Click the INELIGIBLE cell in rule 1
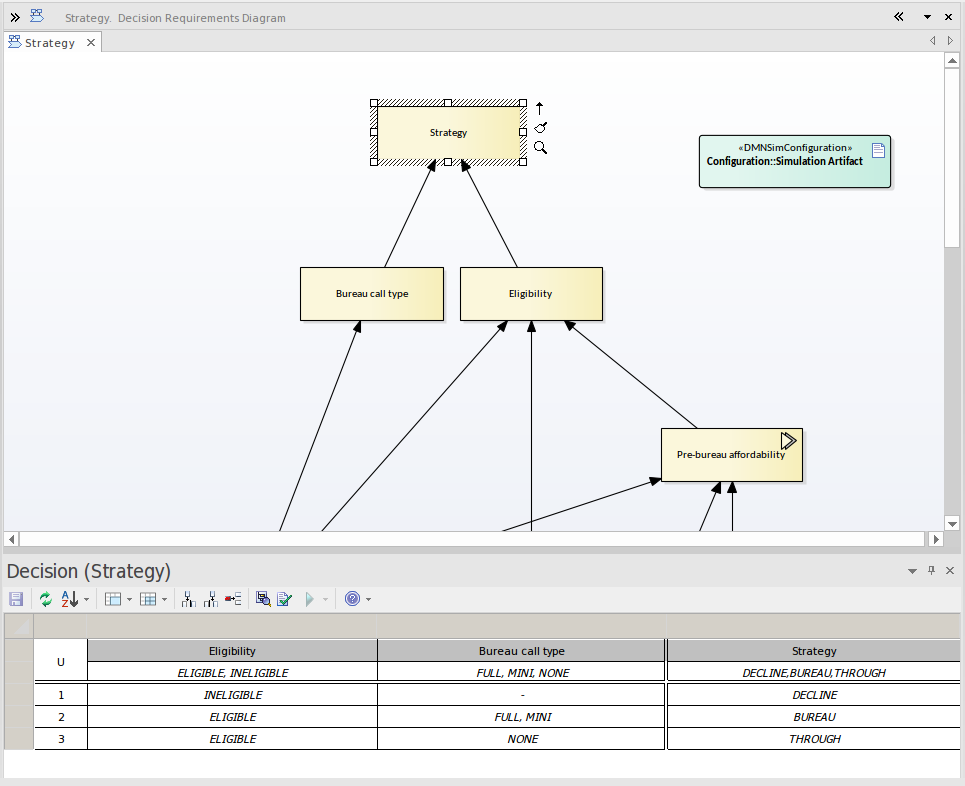 click(x=233, y=695)
